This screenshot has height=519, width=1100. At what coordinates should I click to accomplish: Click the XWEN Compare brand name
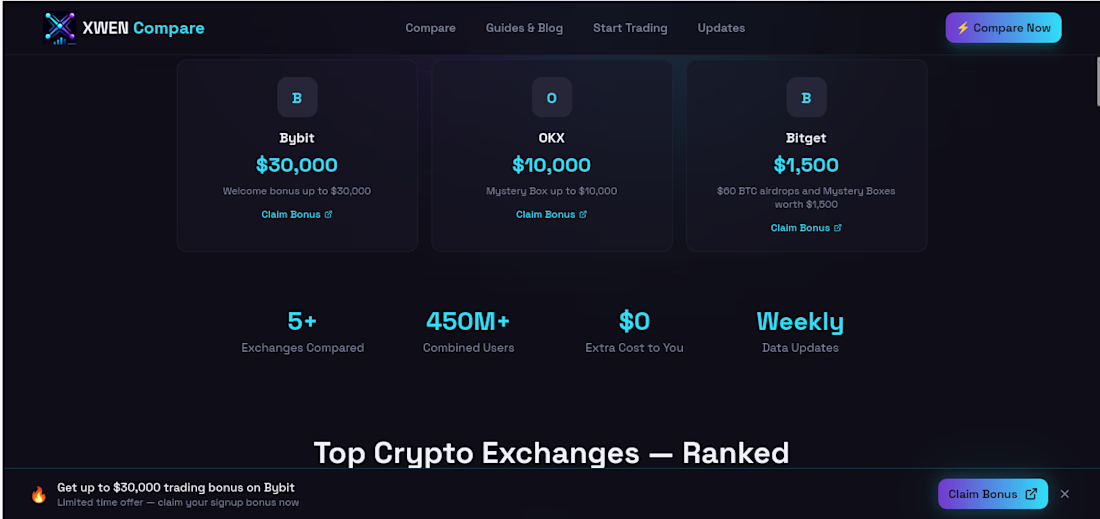pyautogui.click(x=144, y=28)
